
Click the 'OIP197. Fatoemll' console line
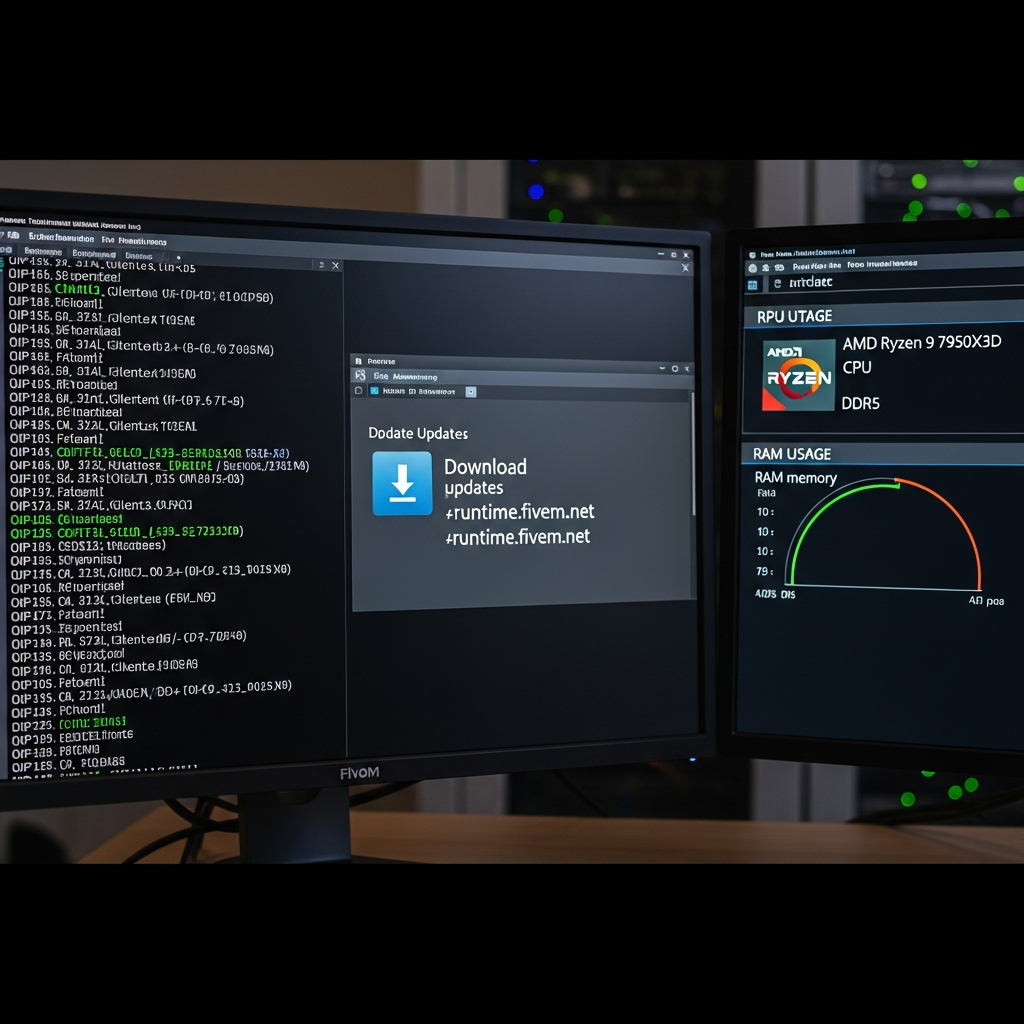57,492
